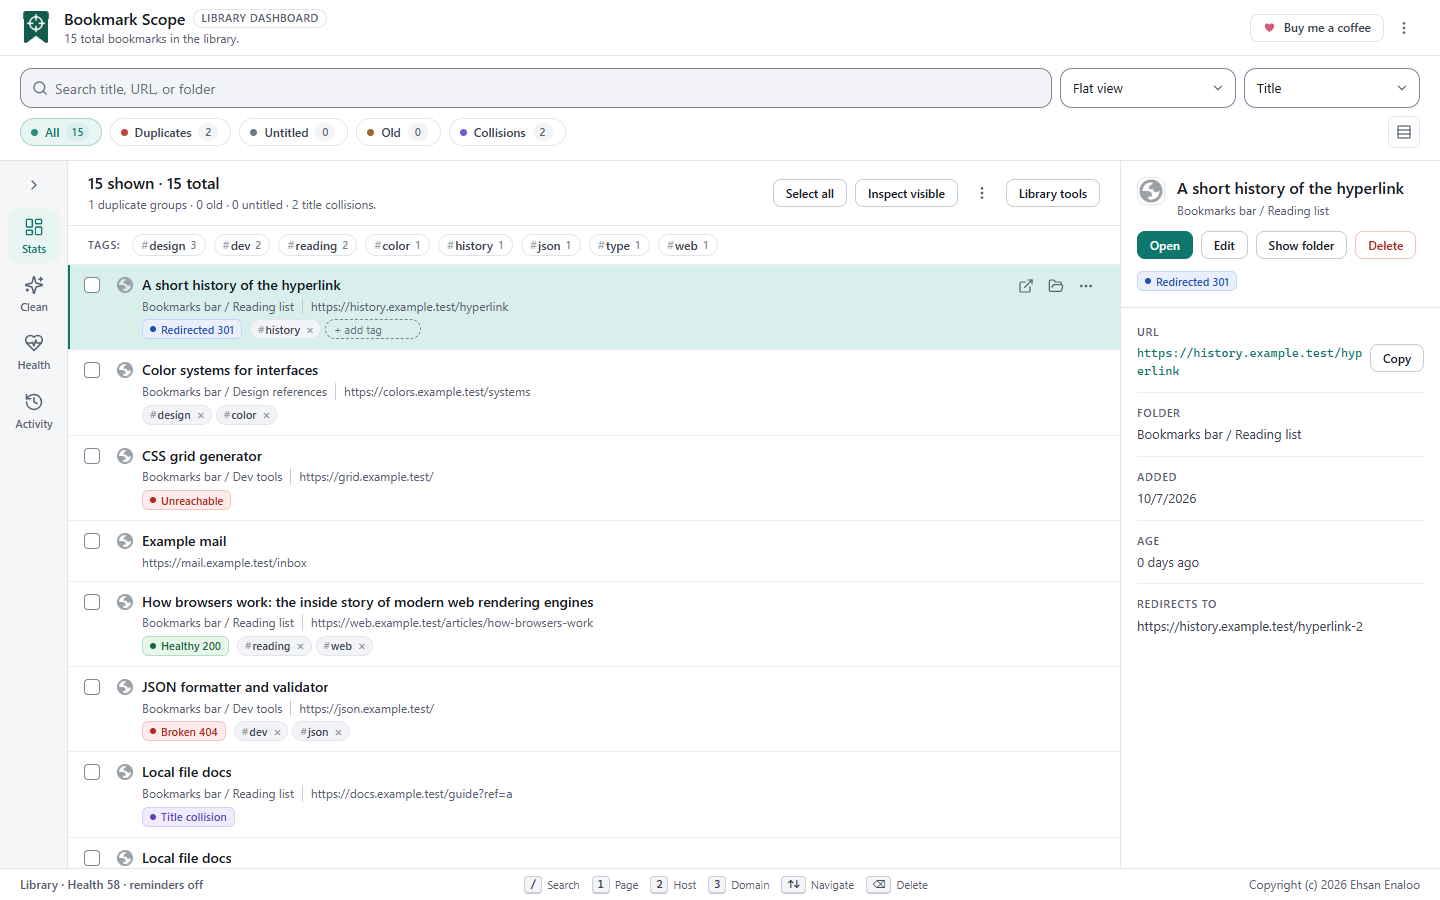The width and height of the screenshot is (1440, 900).
Task: Click the Edit button in detail panel
Action: pyautogui.click(x=1224, y=245)
